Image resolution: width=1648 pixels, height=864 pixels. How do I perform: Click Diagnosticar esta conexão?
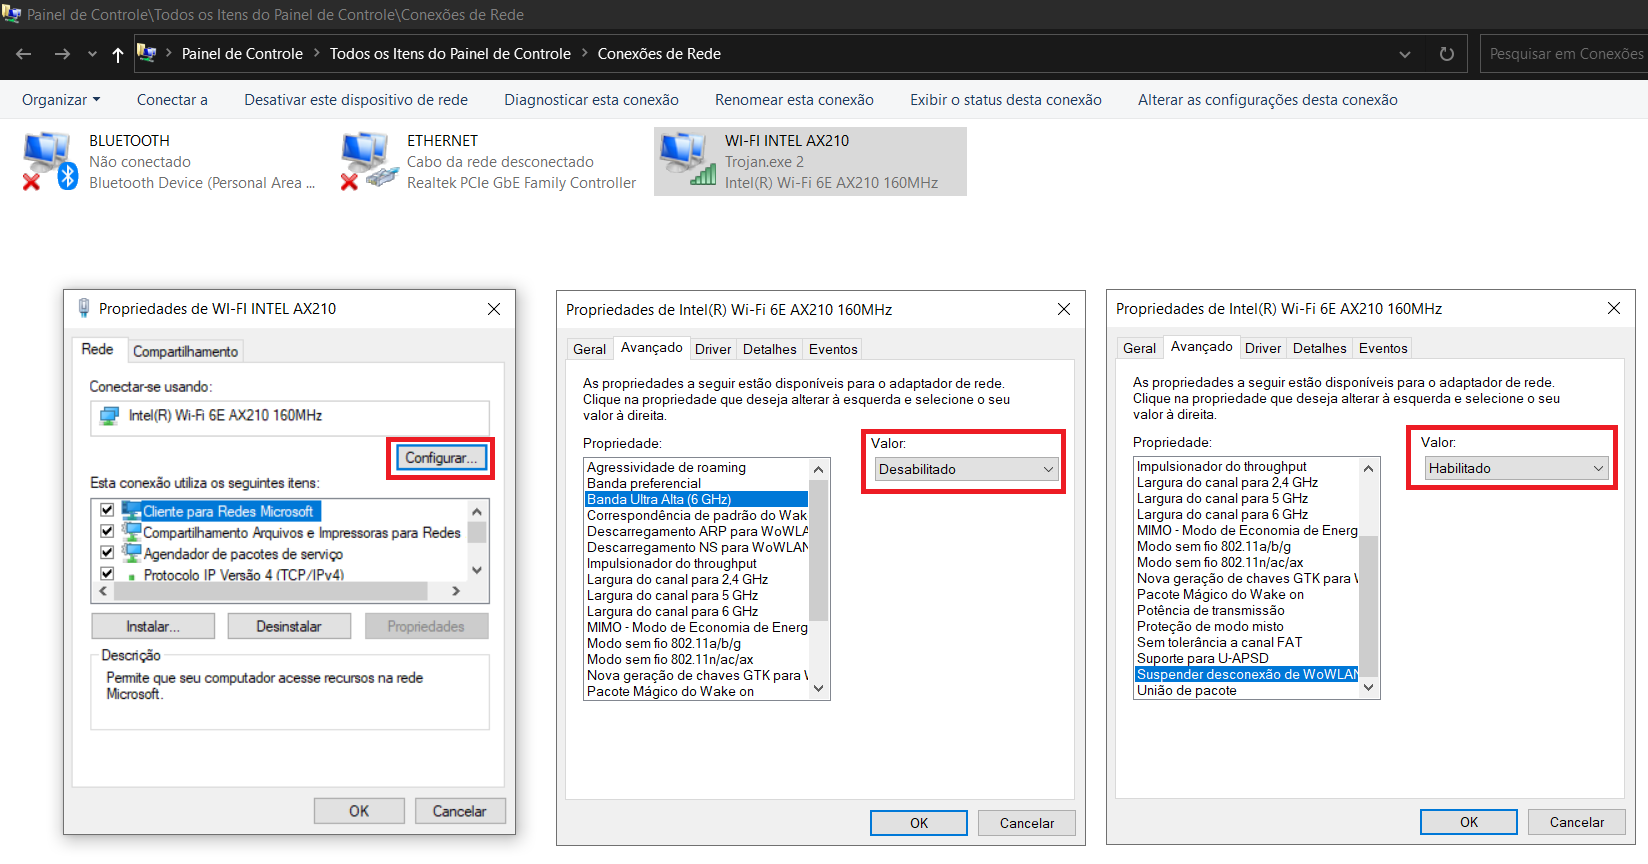[x=591, y=100]
